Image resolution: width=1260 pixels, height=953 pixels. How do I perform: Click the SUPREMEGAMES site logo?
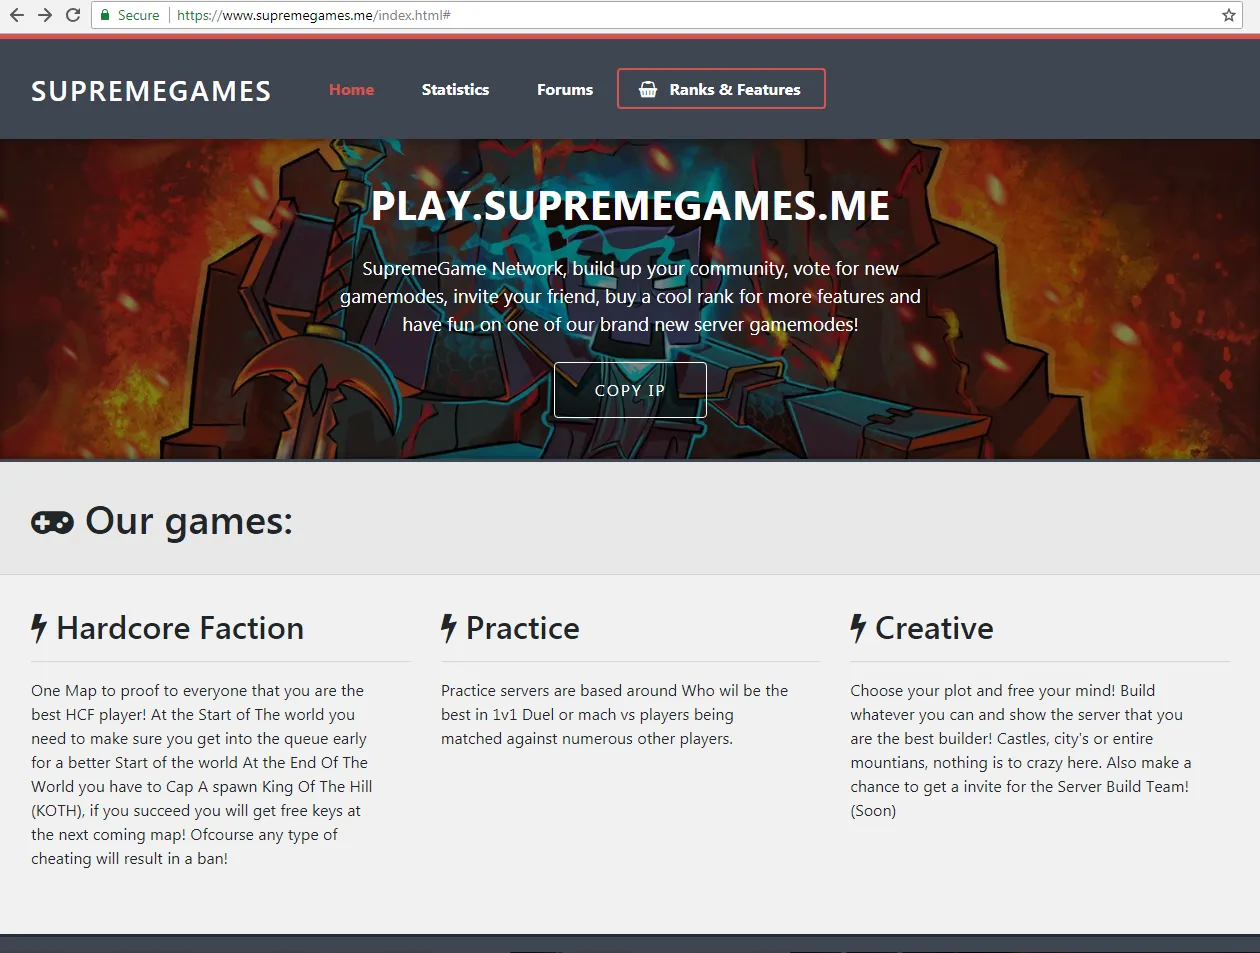(151, 91)
